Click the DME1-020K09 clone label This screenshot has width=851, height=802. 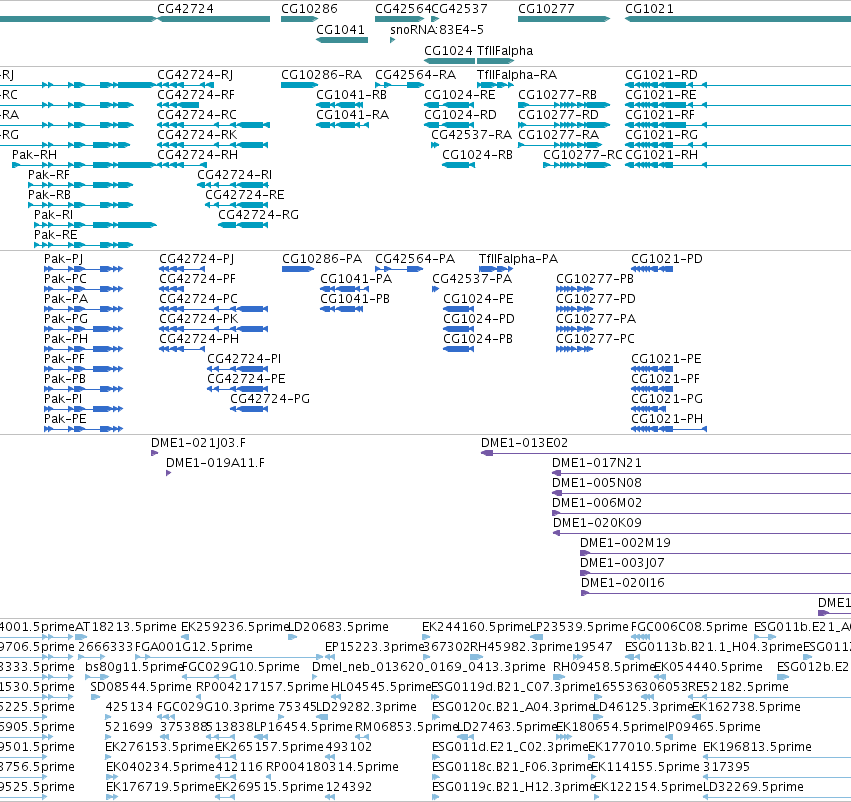[x=597, y=523]
